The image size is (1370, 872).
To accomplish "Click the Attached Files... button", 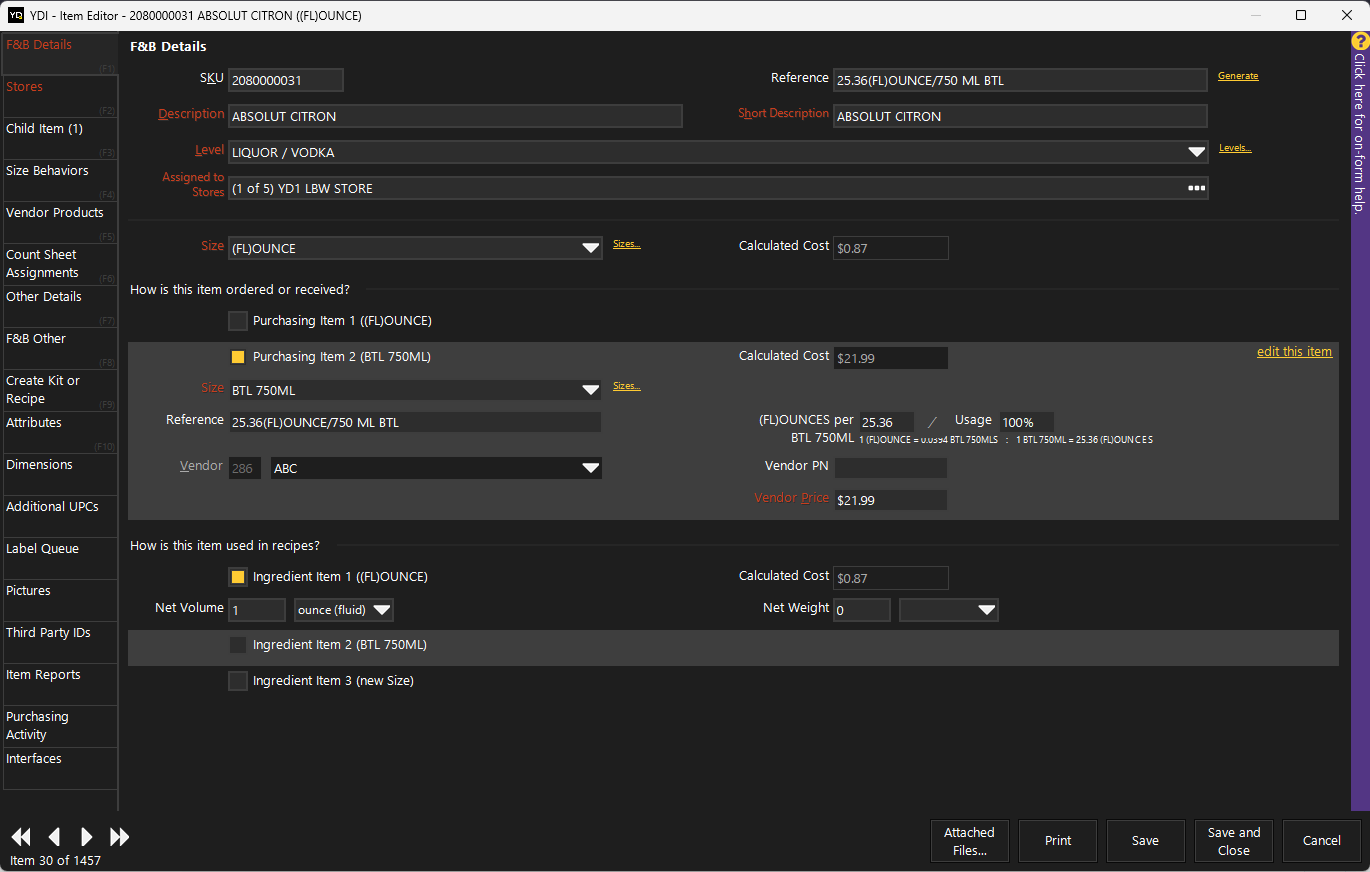I will tap(970, 841).
